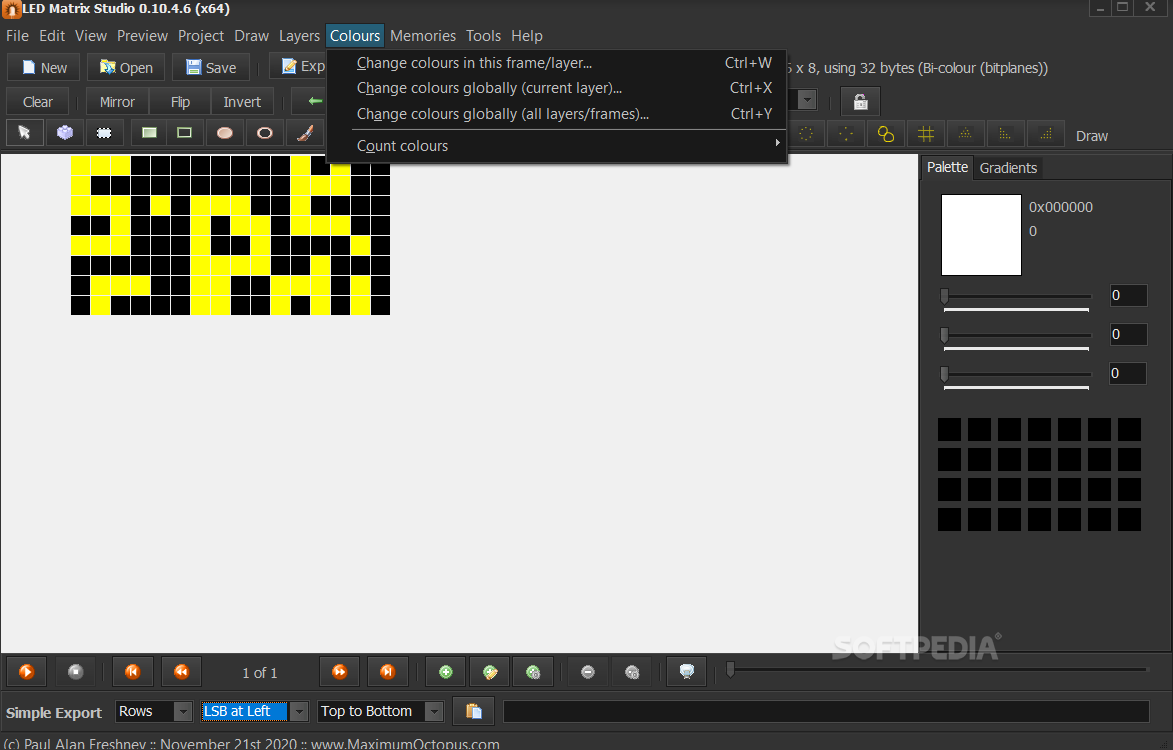
Task: Open the Project menu
Action: point(200,36)
